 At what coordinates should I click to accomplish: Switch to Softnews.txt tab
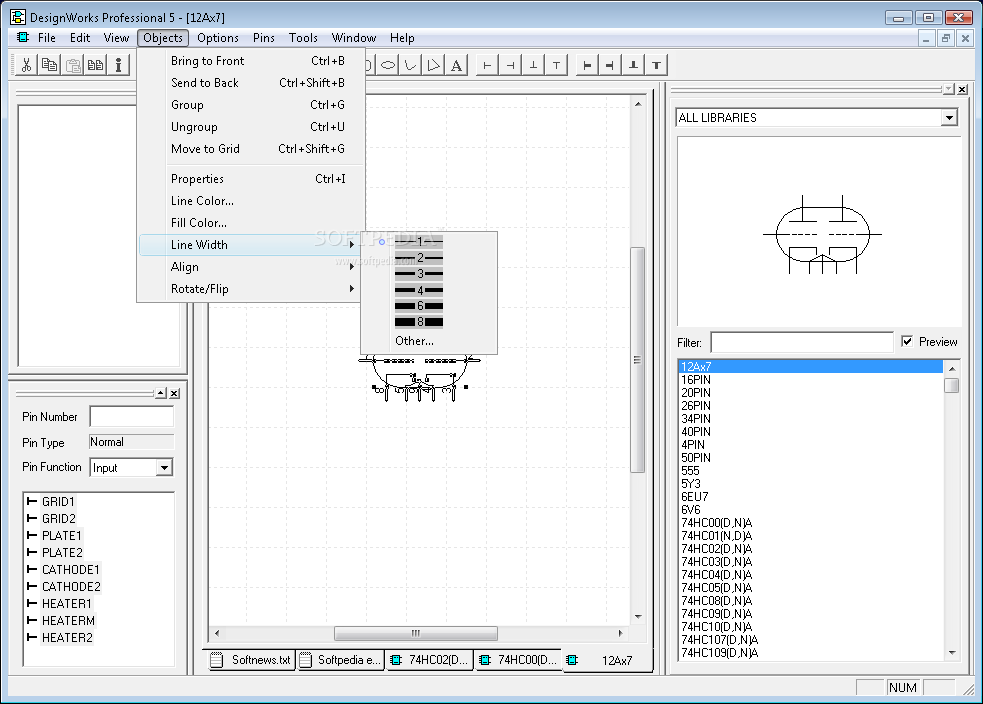(x=251, y=659)
